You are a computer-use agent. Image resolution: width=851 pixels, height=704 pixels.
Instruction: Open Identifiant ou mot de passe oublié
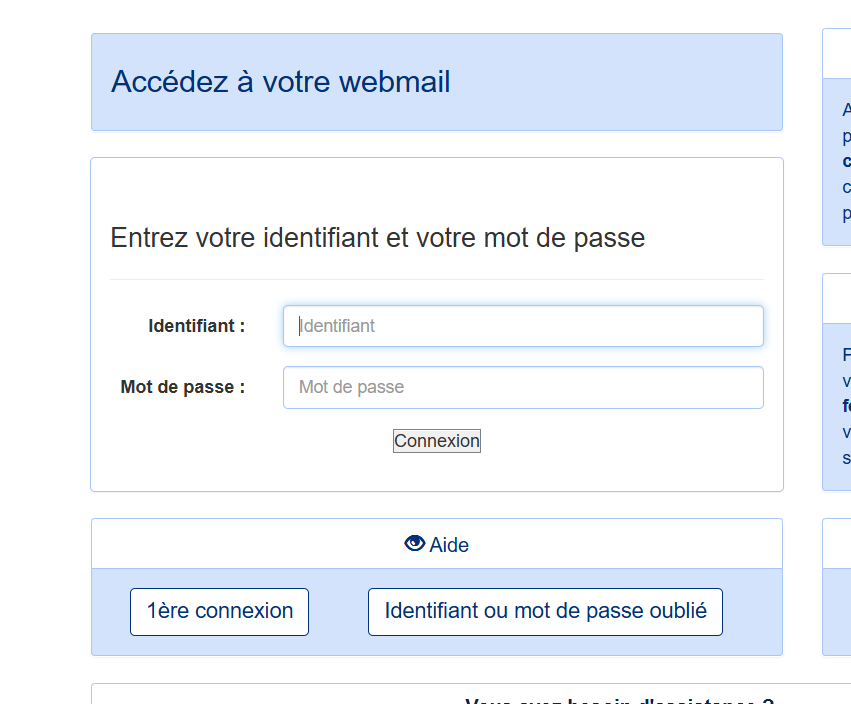545,612
